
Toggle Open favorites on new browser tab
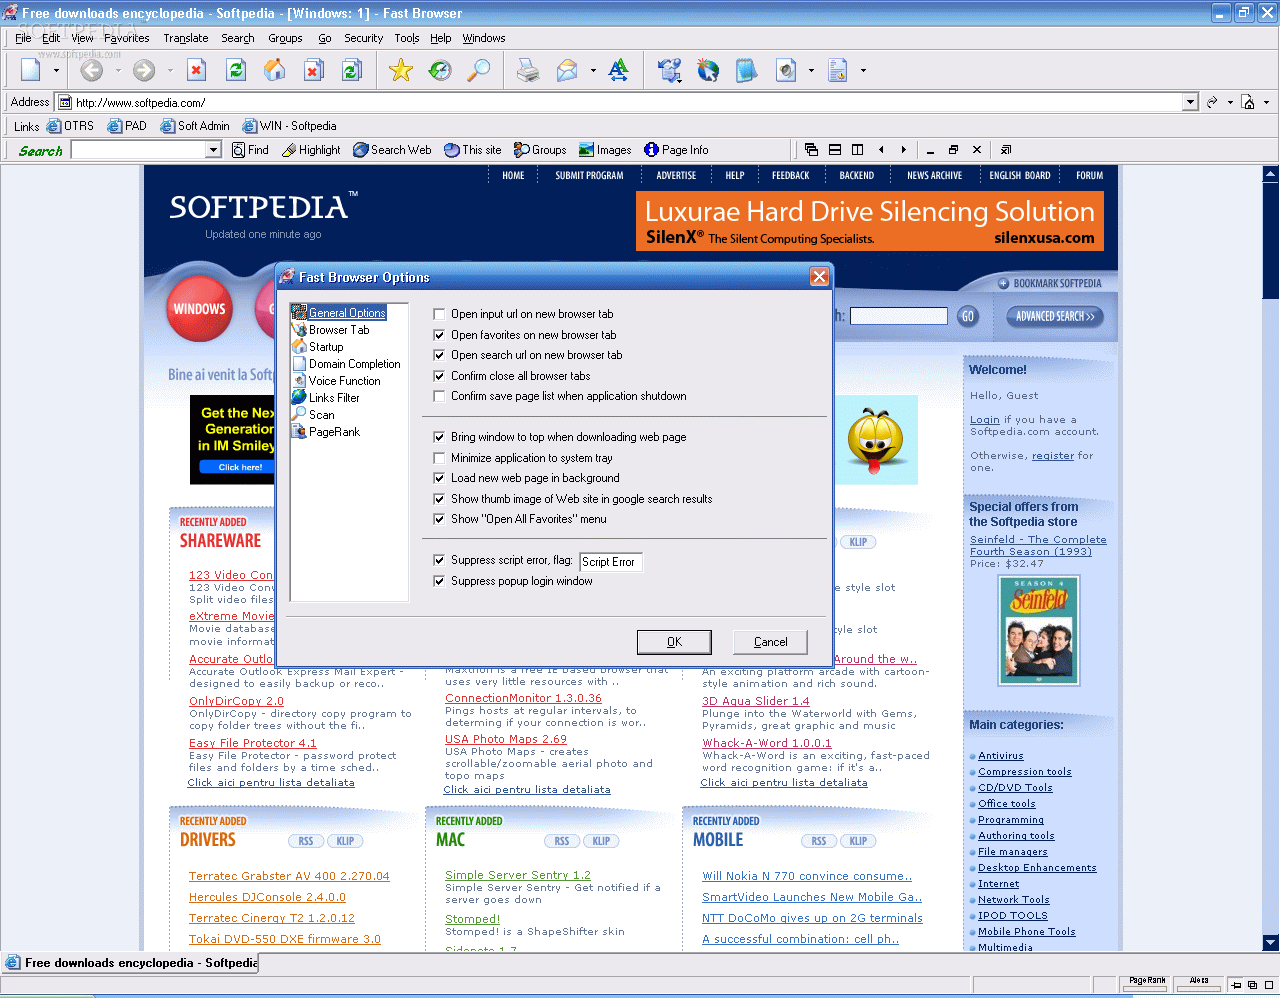pyautogui.click(x=439, y=335)
